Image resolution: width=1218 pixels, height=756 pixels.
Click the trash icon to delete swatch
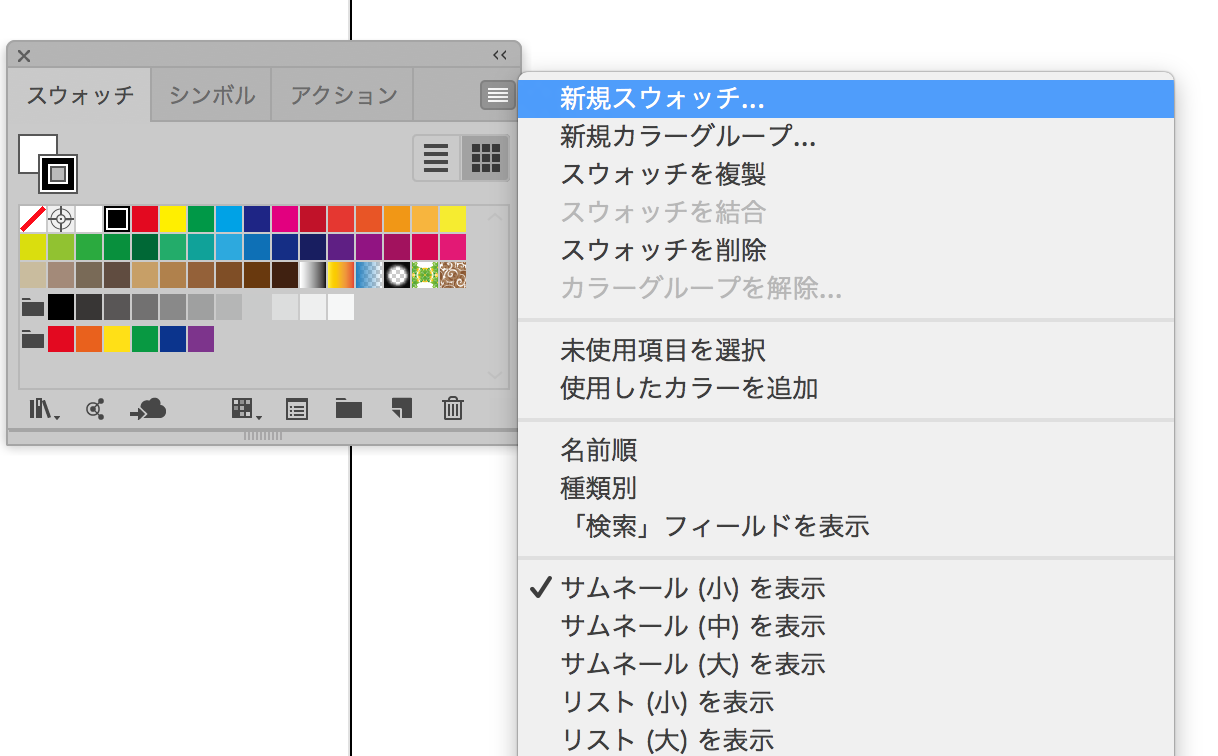point(453,408)
